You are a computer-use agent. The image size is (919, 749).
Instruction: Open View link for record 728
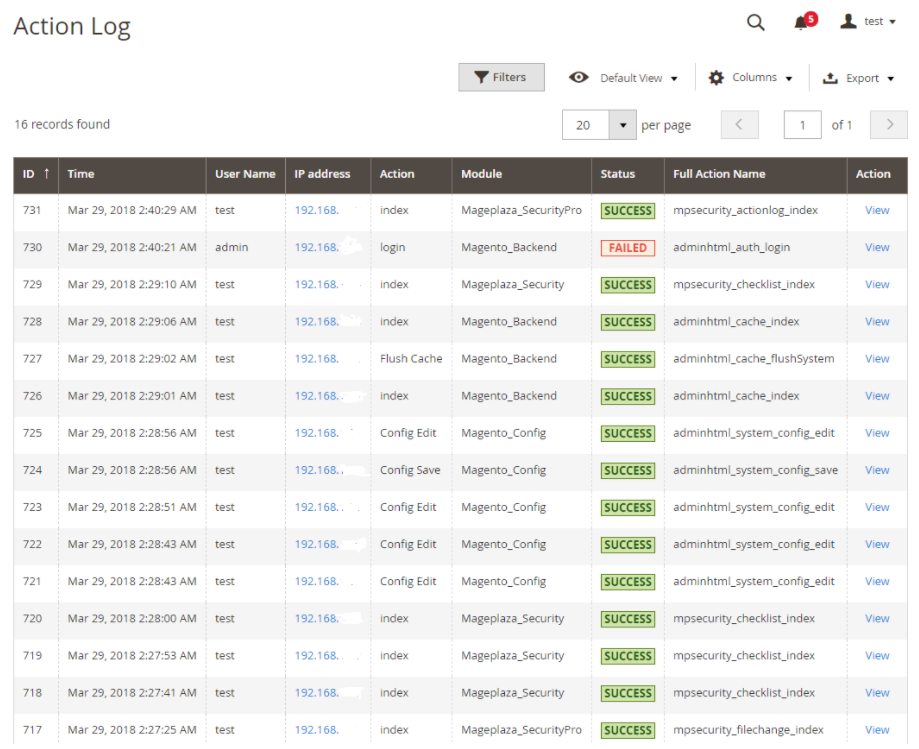pyautogui.click(x=877, y=322)
